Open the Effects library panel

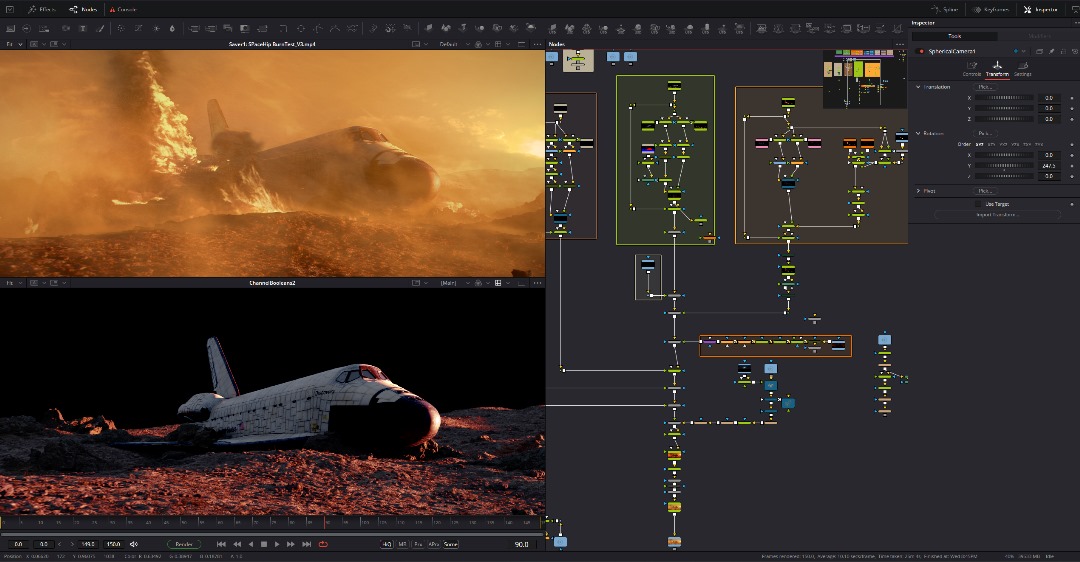tap(42, 10)
